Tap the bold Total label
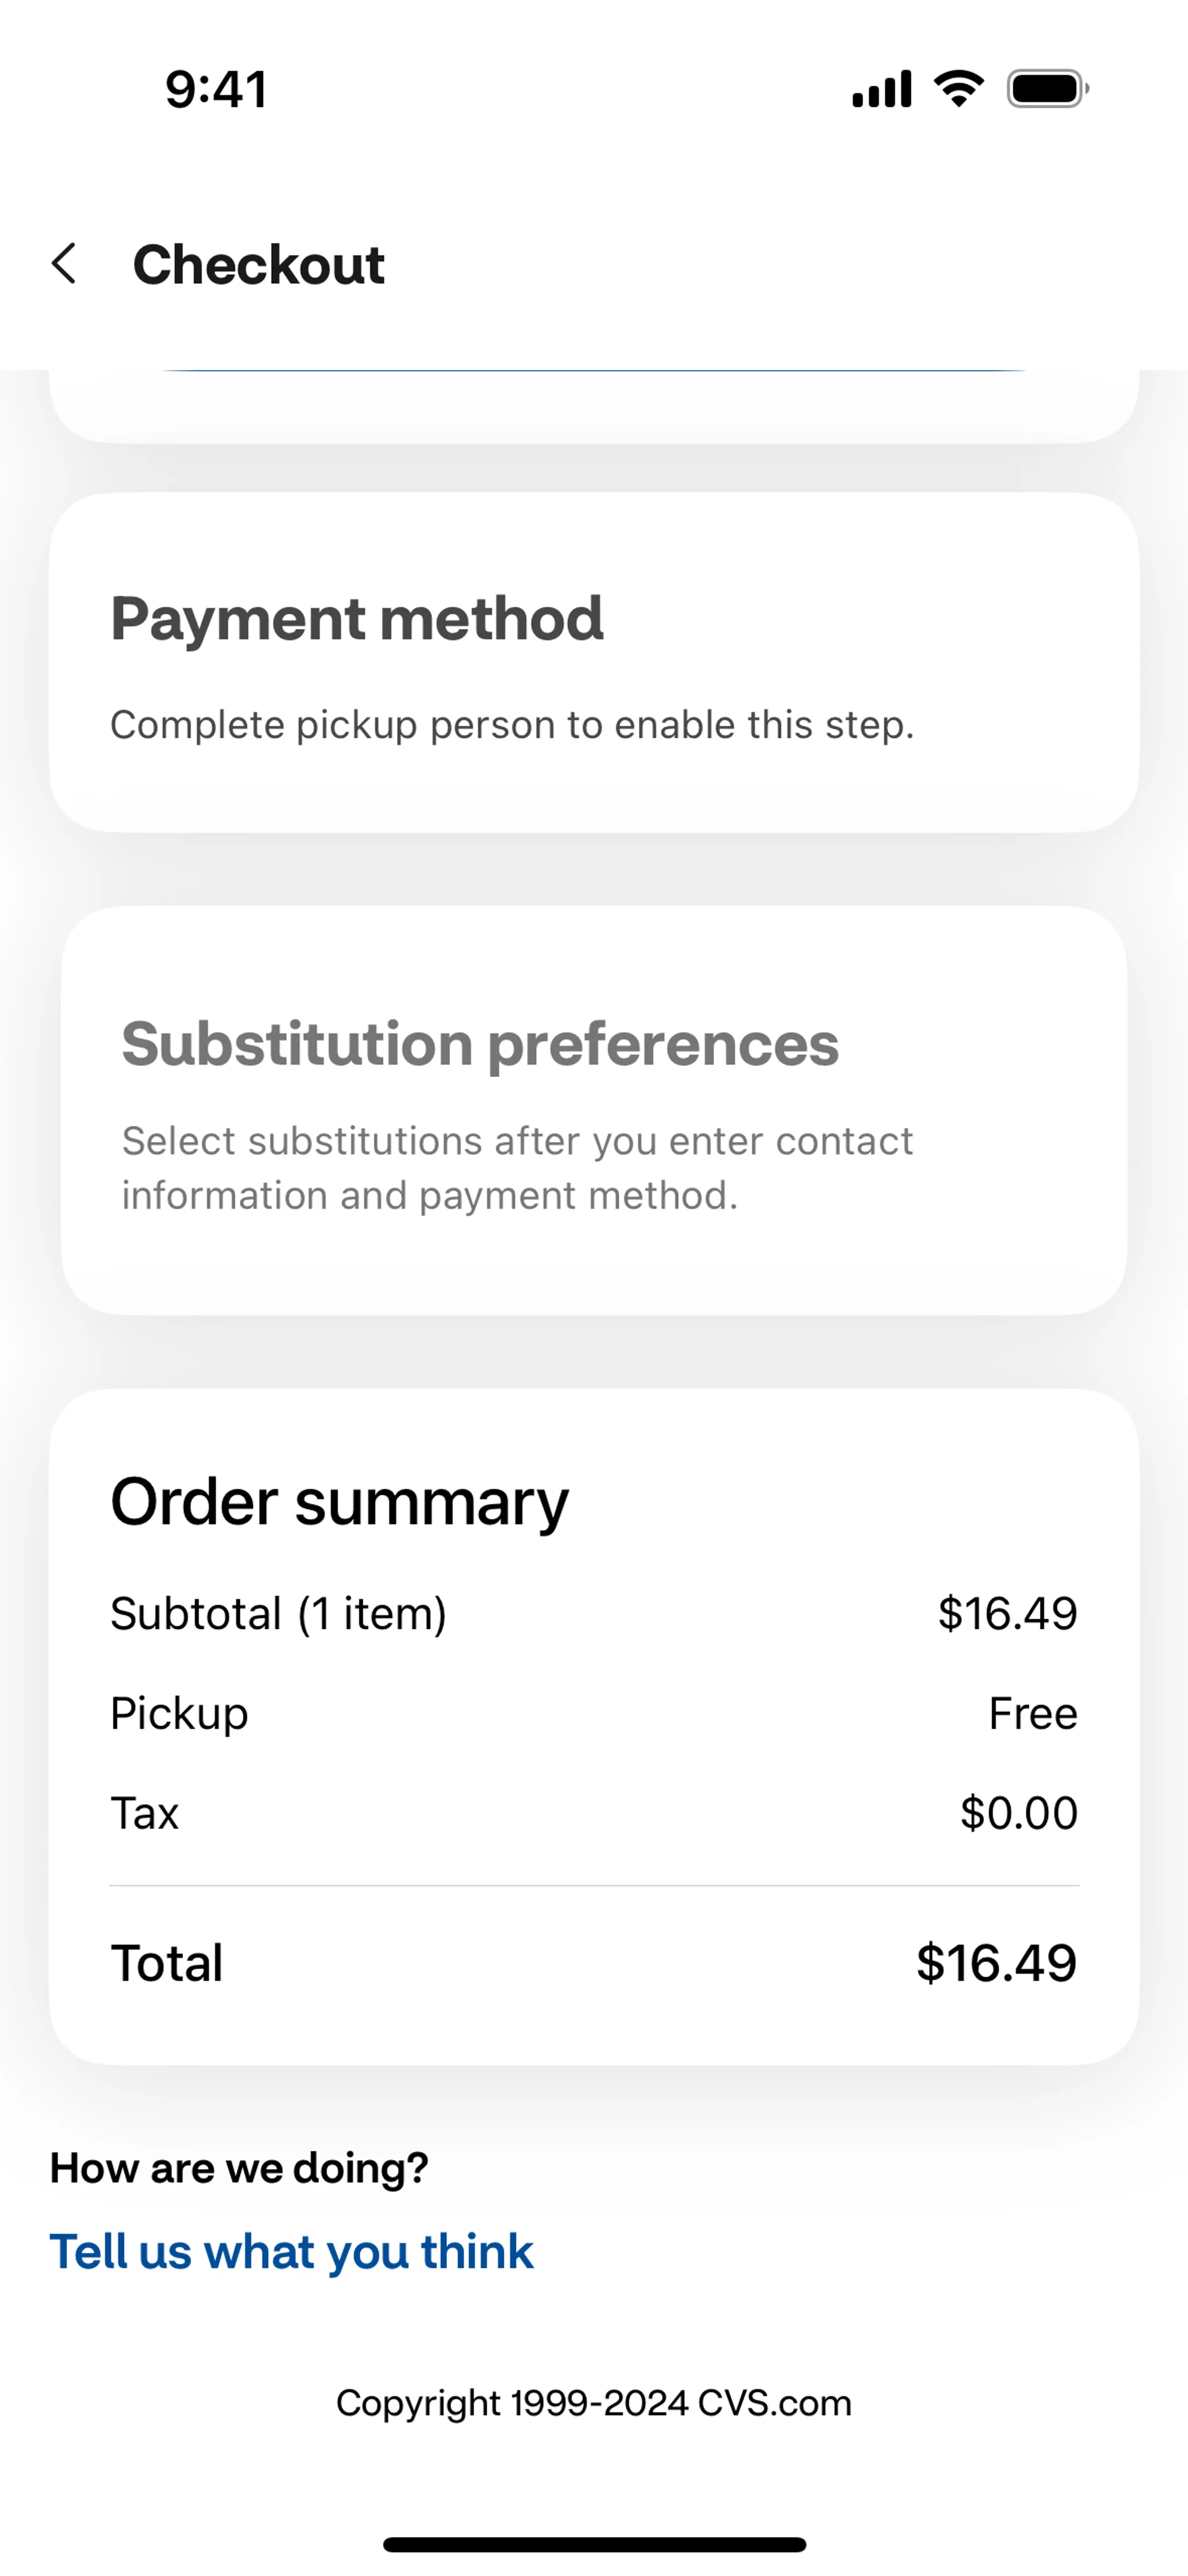 coord(167,1963)
